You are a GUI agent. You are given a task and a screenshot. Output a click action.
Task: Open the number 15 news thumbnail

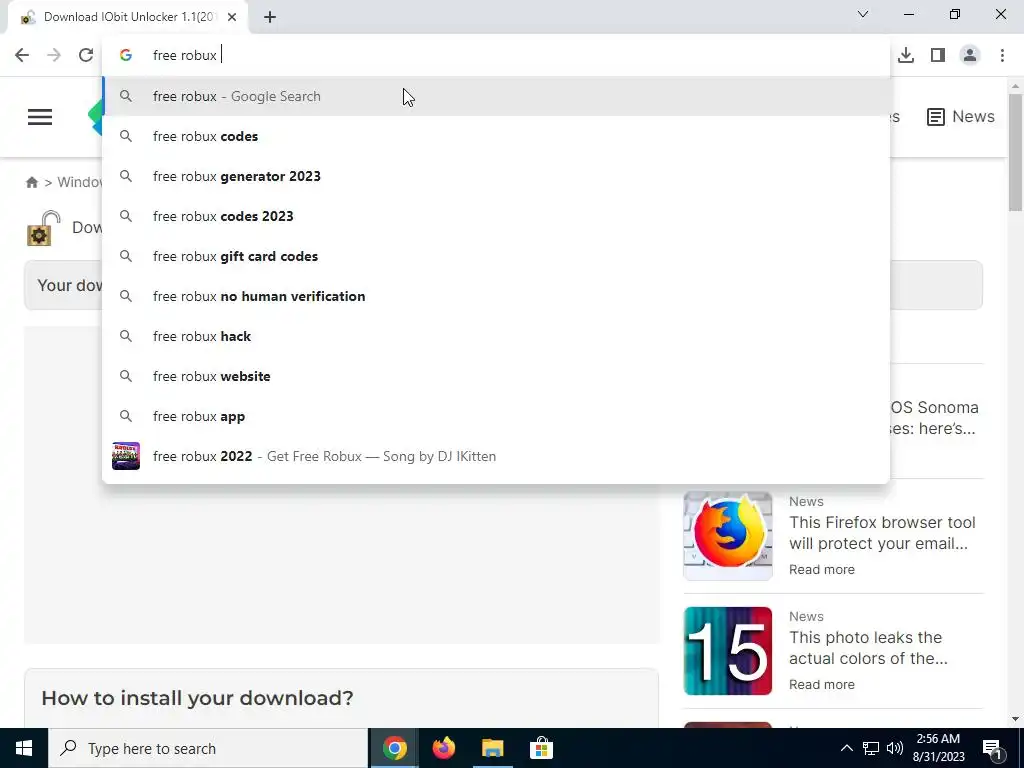click(728, 650)
